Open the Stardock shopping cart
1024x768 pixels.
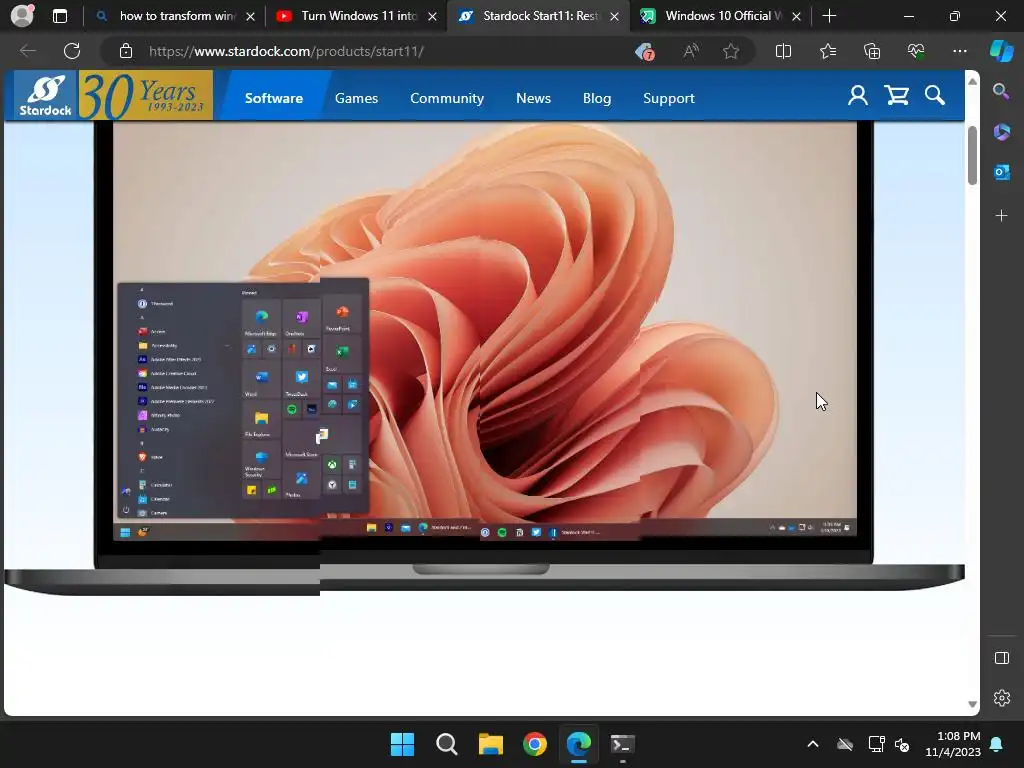[897, 96]
